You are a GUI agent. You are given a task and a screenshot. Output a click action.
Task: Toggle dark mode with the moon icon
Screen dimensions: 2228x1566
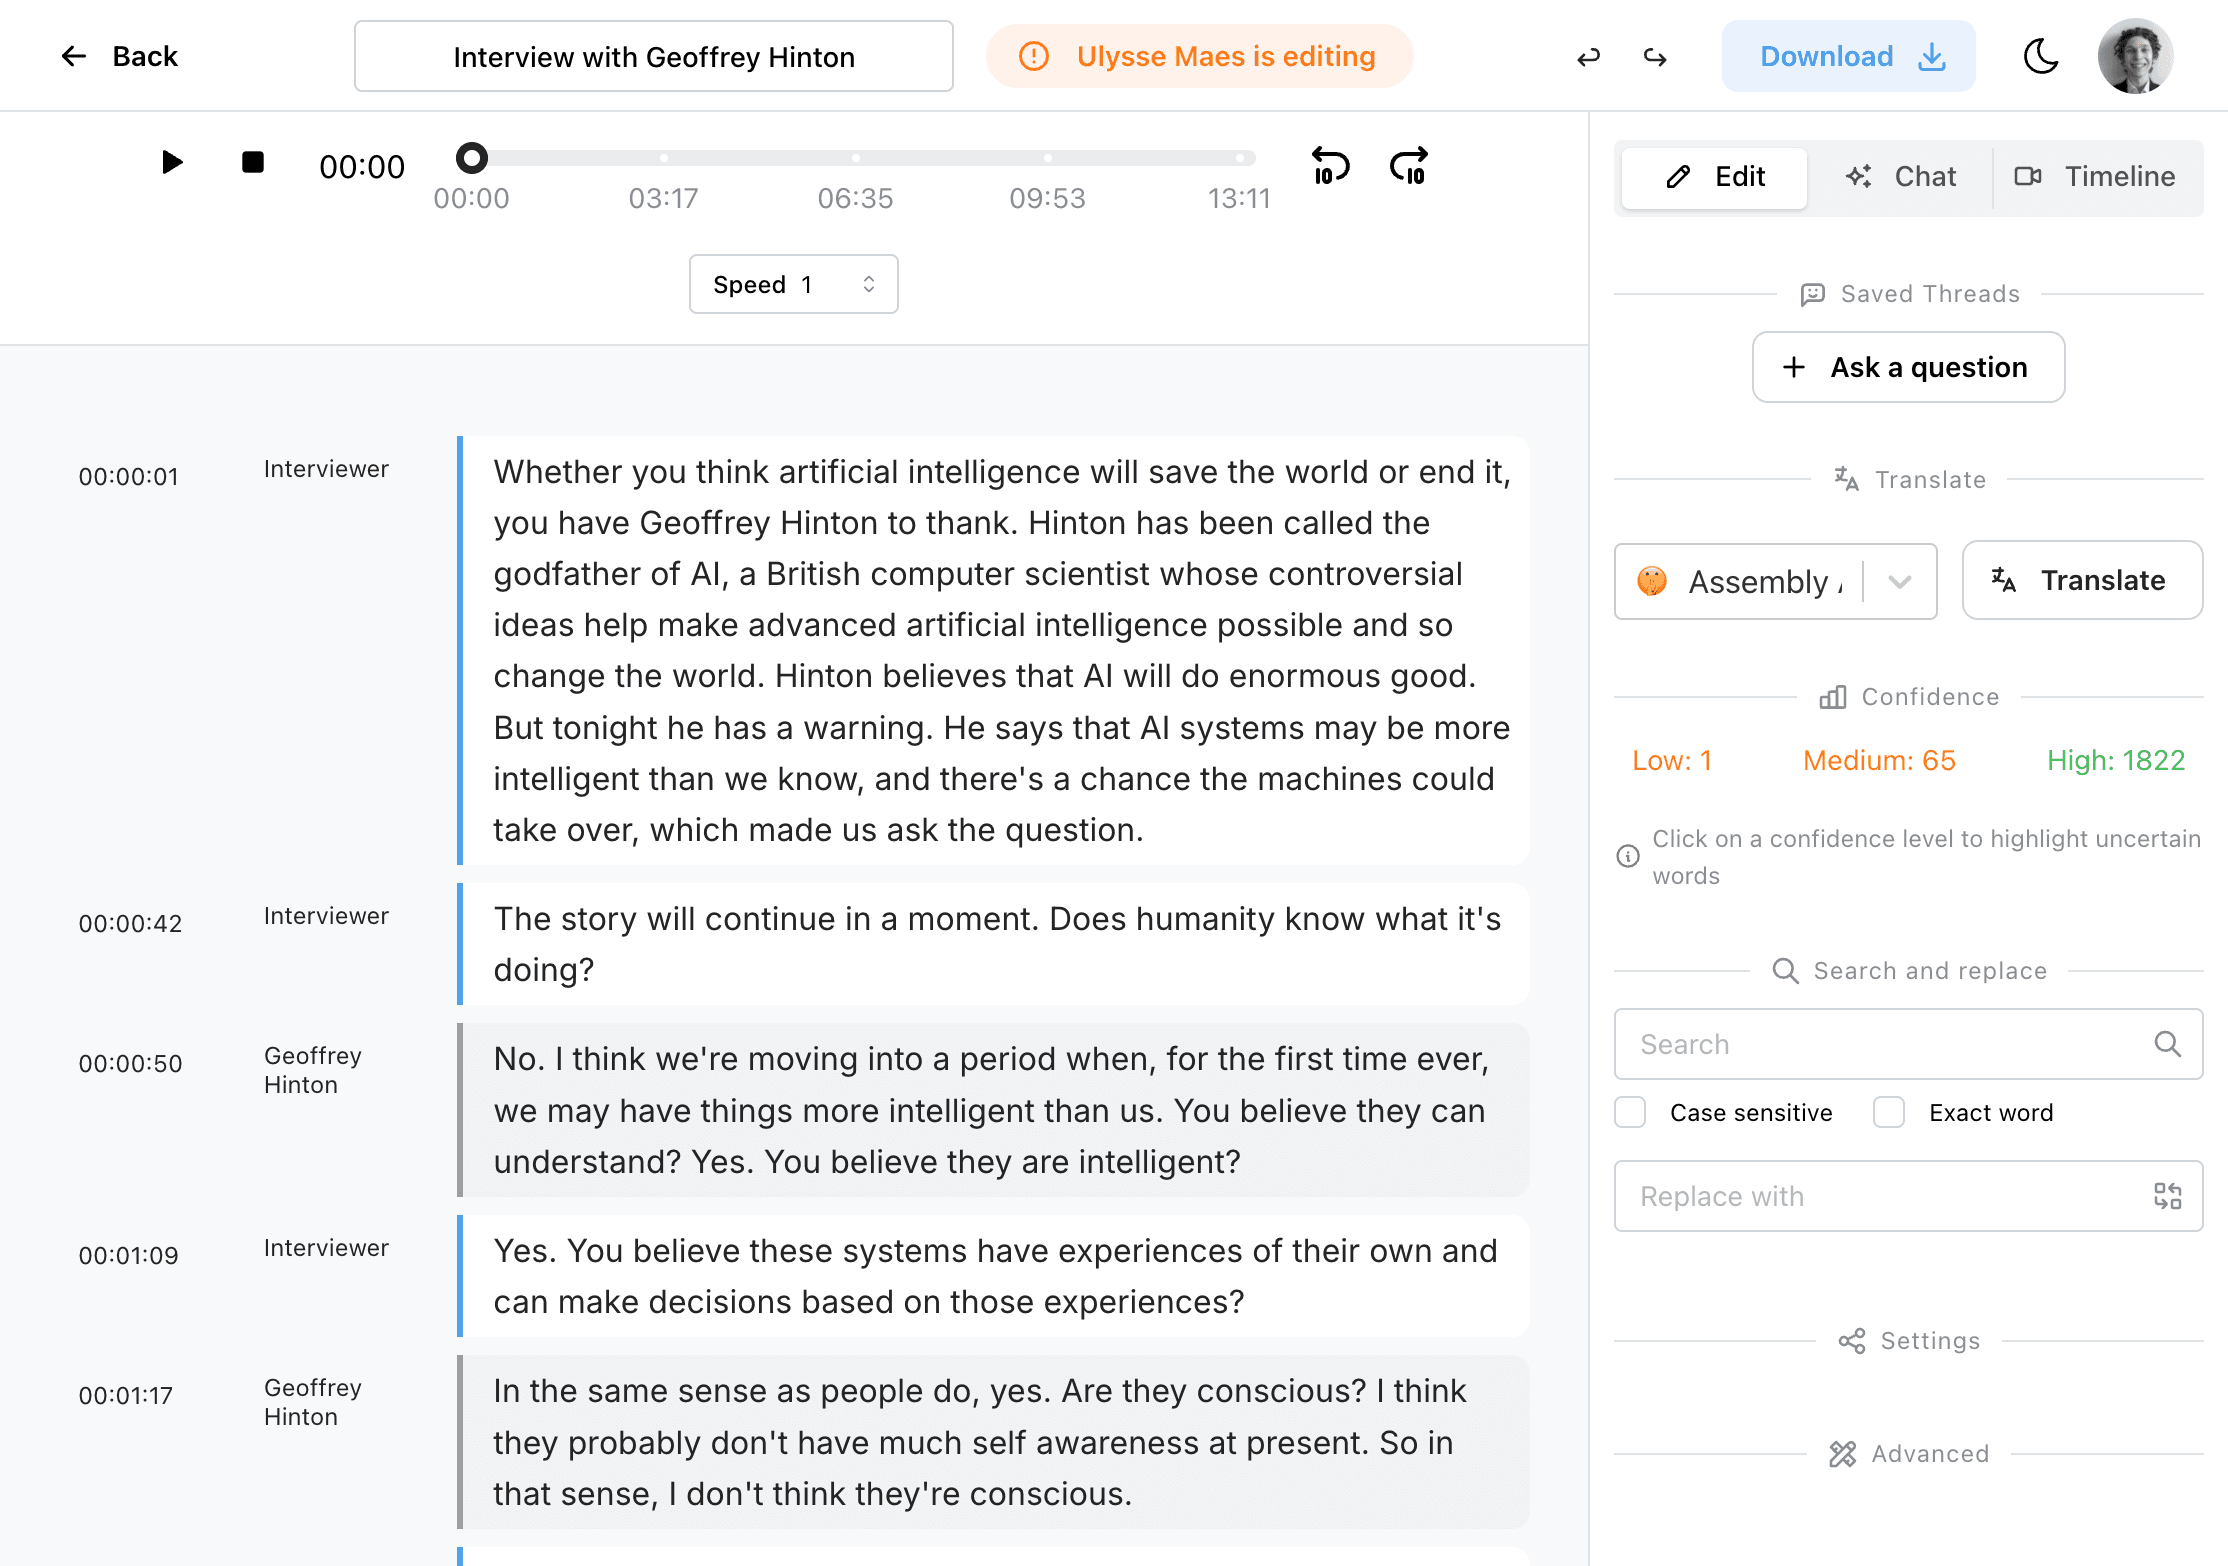coord(2040,56)
